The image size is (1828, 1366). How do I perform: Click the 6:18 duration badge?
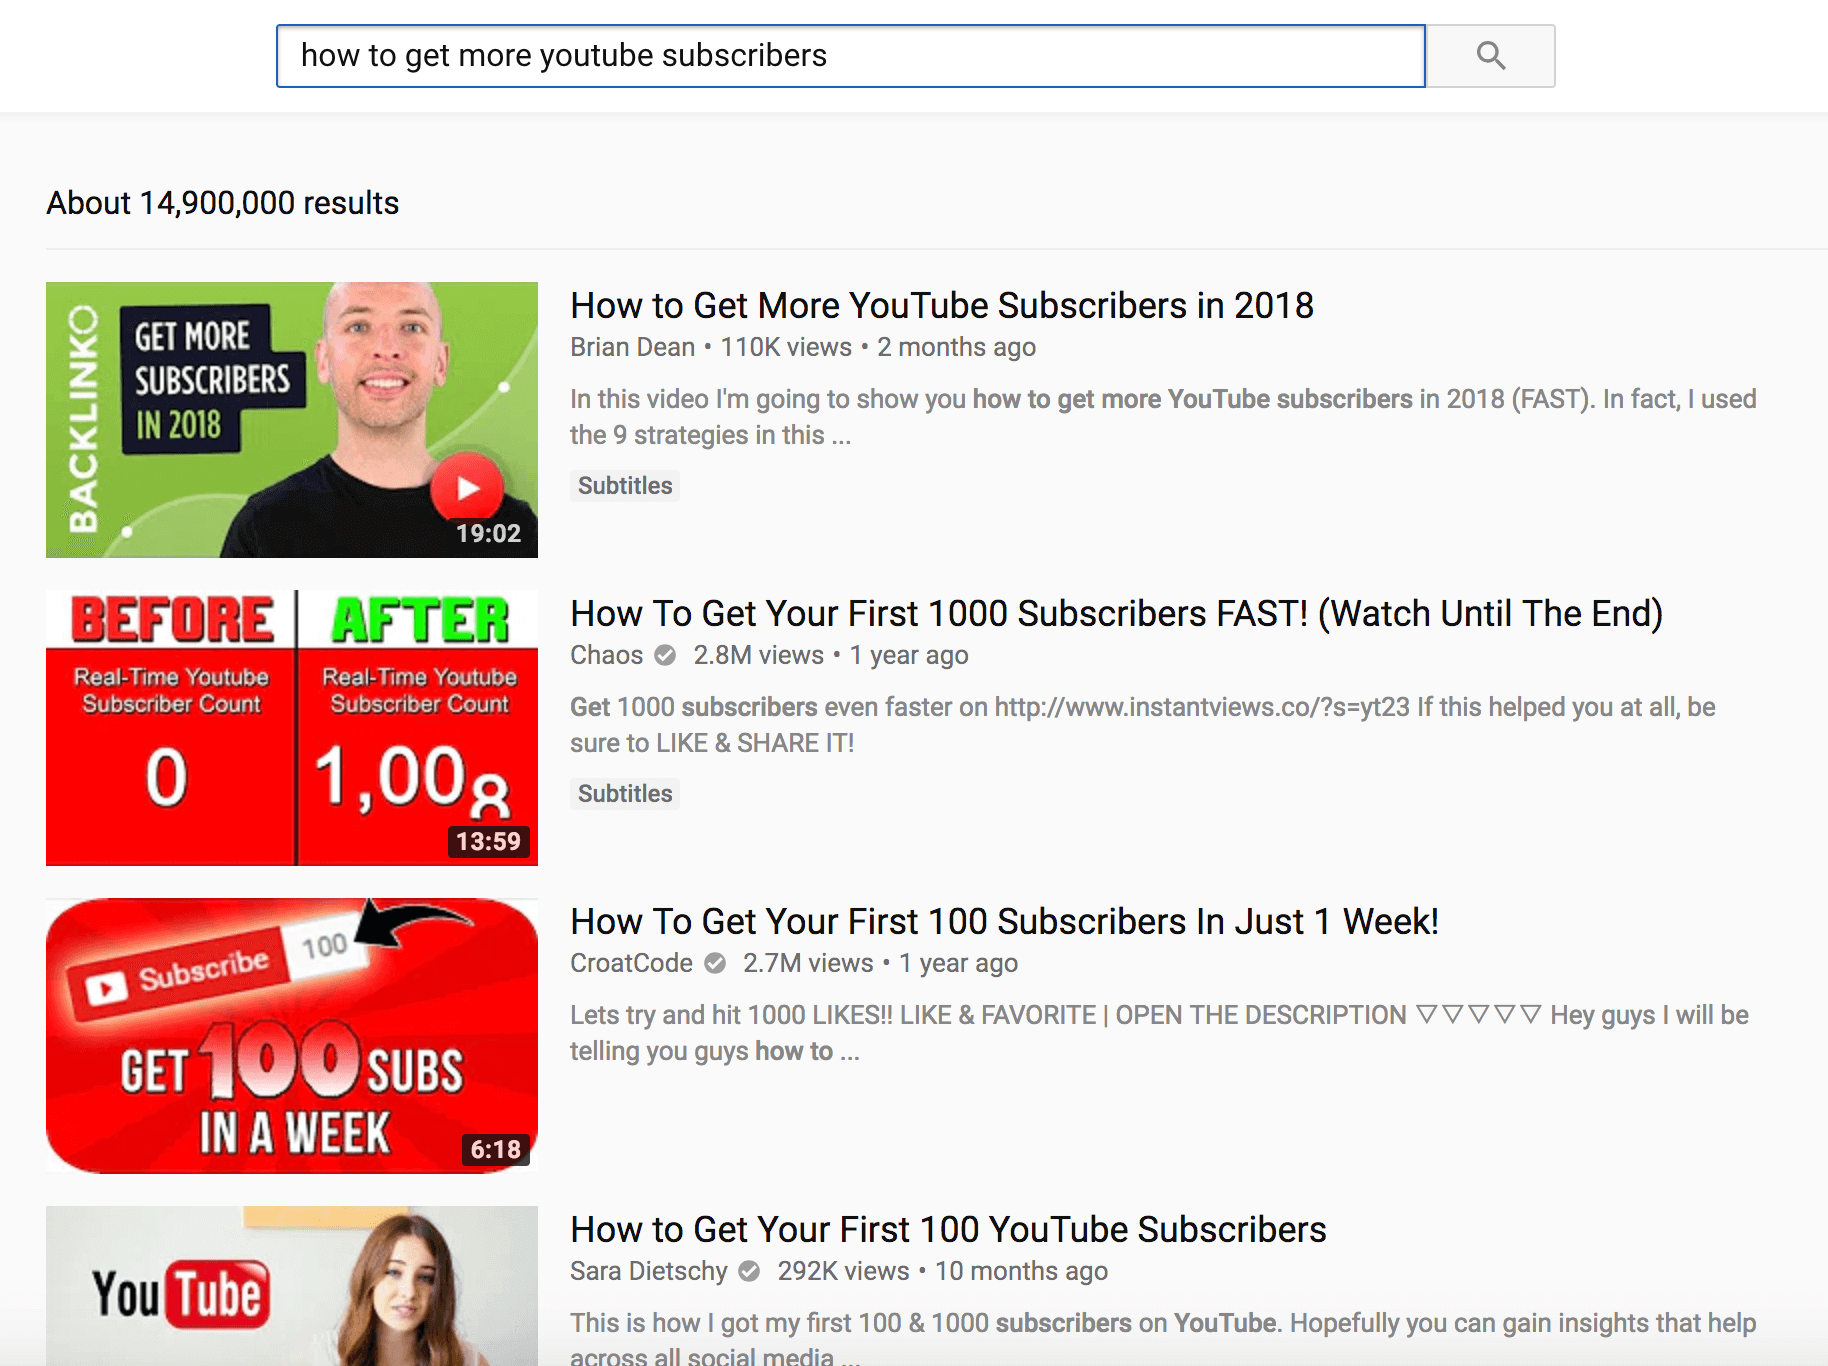(x=496, y=1150)
